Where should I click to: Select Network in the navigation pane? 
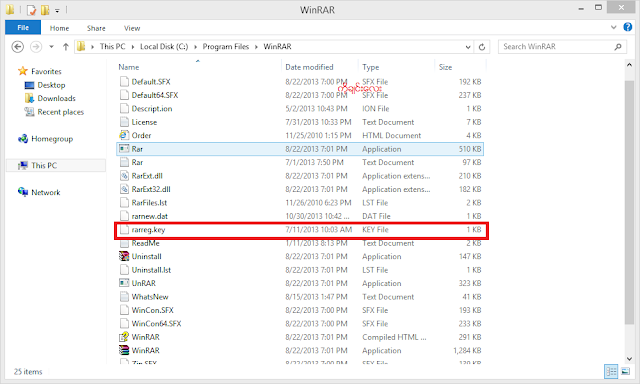[x=45, y=192]
